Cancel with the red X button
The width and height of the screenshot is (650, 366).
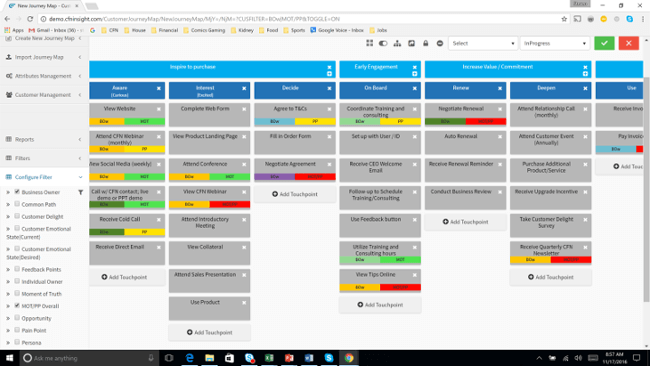tap(628, 43)
